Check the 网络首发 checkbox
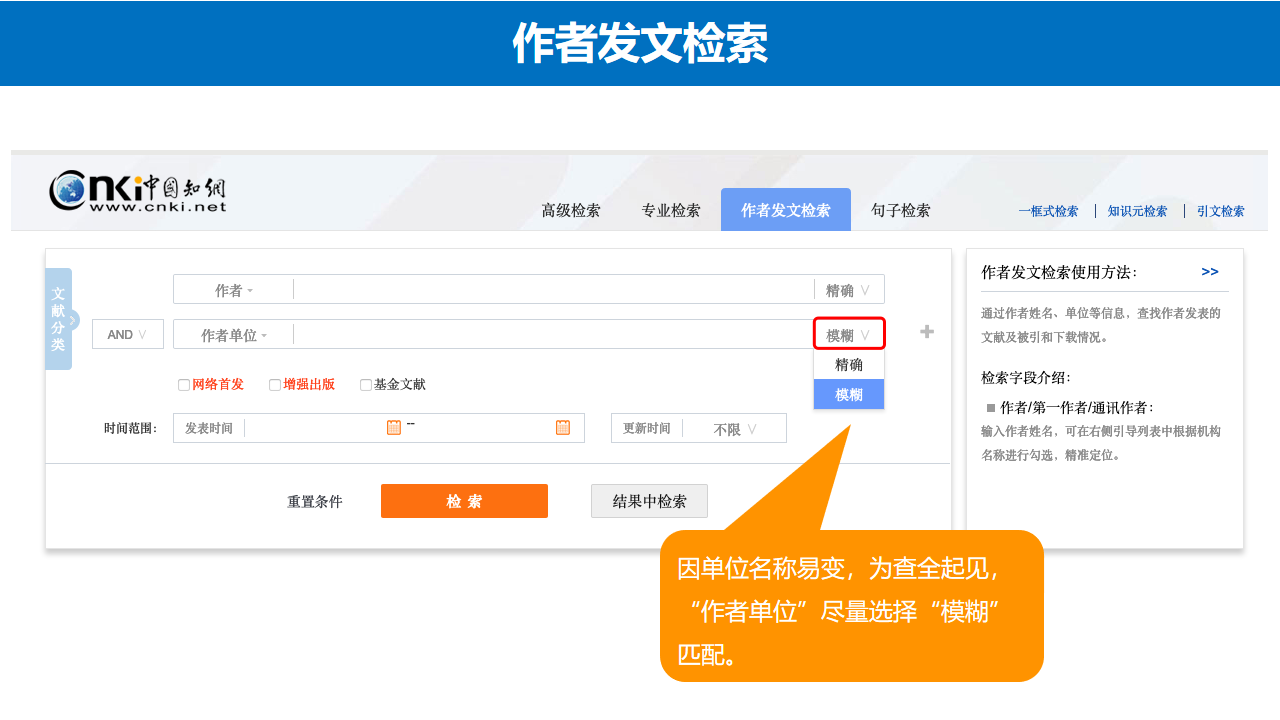 184,385
